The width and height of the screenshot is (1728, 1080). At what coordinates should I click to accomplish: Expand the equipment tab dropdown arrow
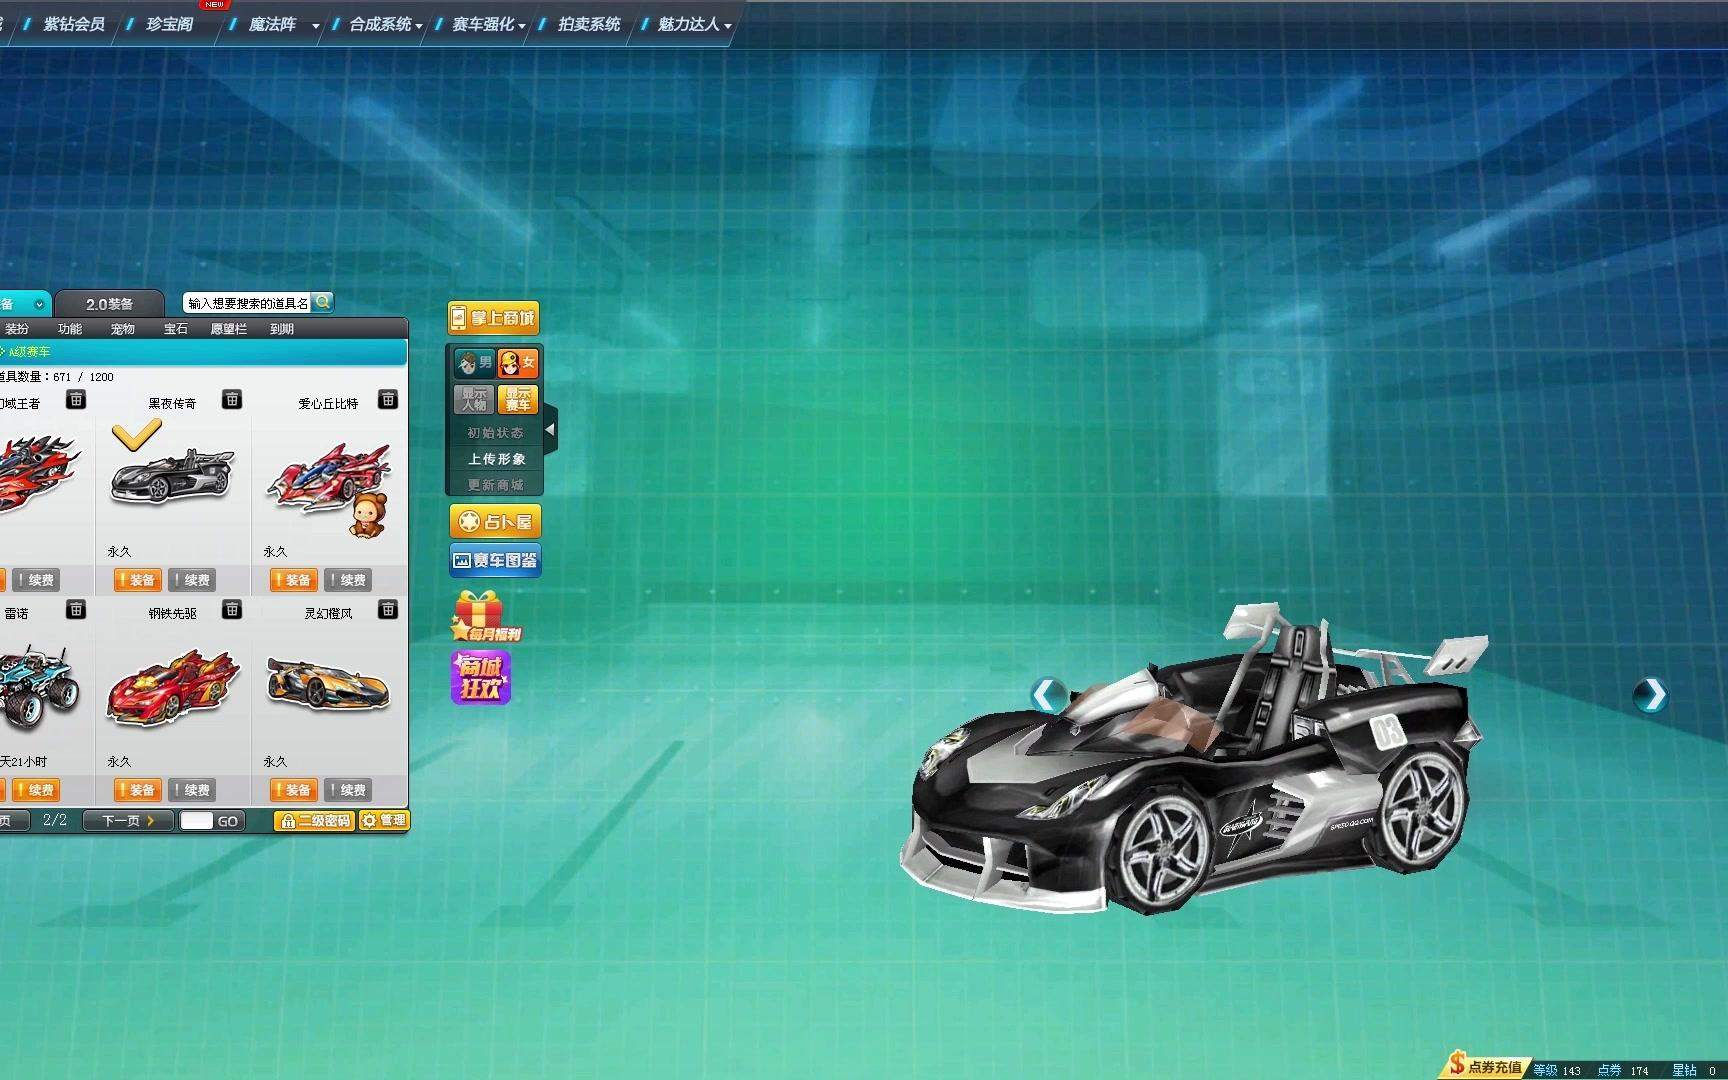pyautogui.click(x=39, y=304)
